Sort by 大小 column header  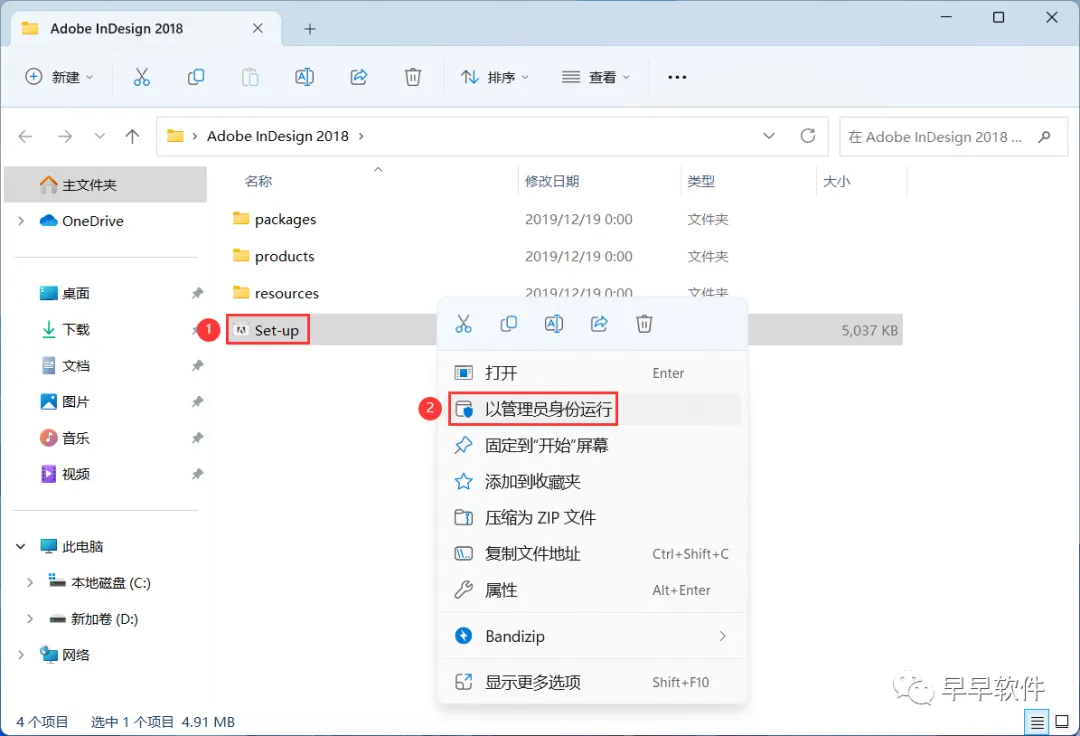pyautogui.click(x=836, y=181)
